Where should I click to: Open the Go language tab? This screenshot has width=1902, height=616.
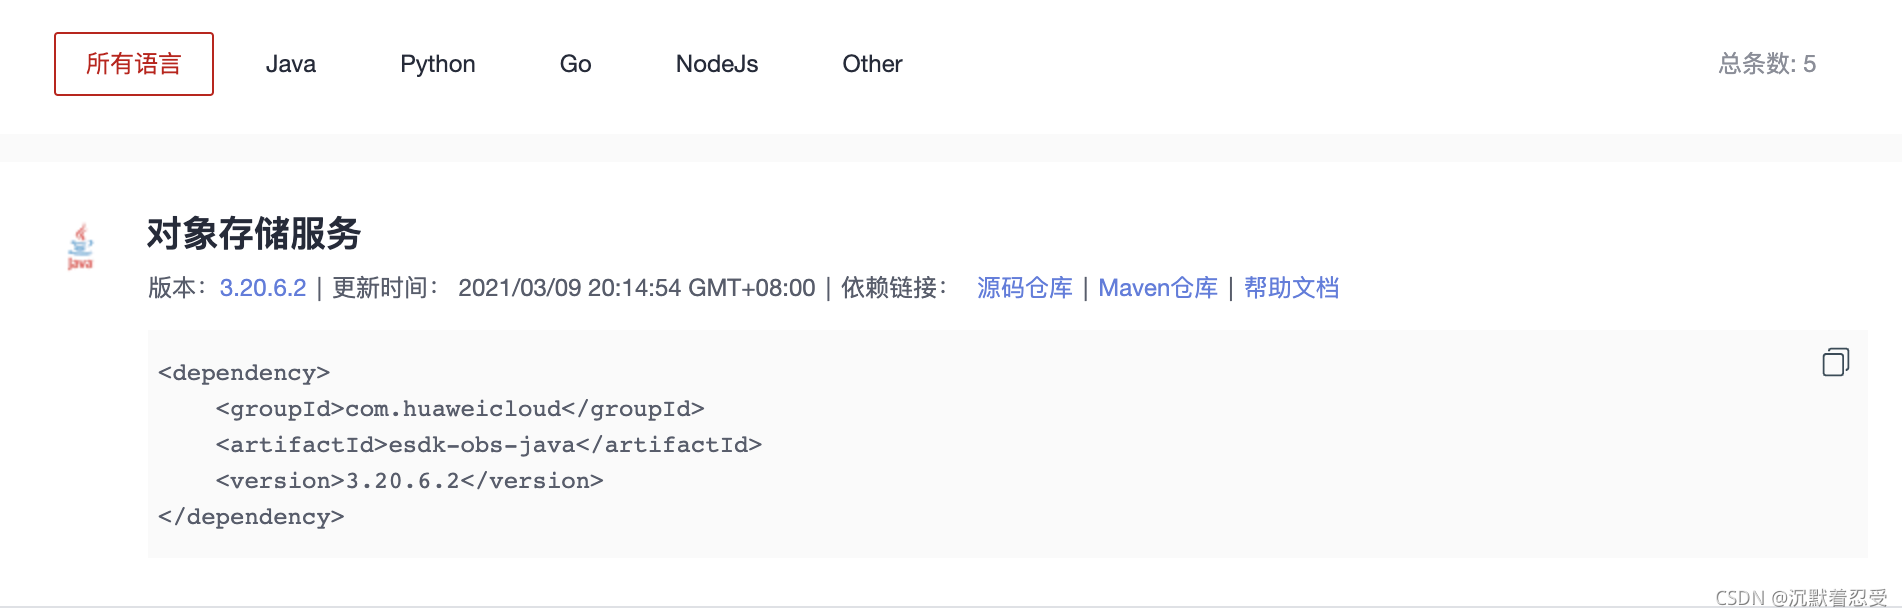click(x=575, y=64)
